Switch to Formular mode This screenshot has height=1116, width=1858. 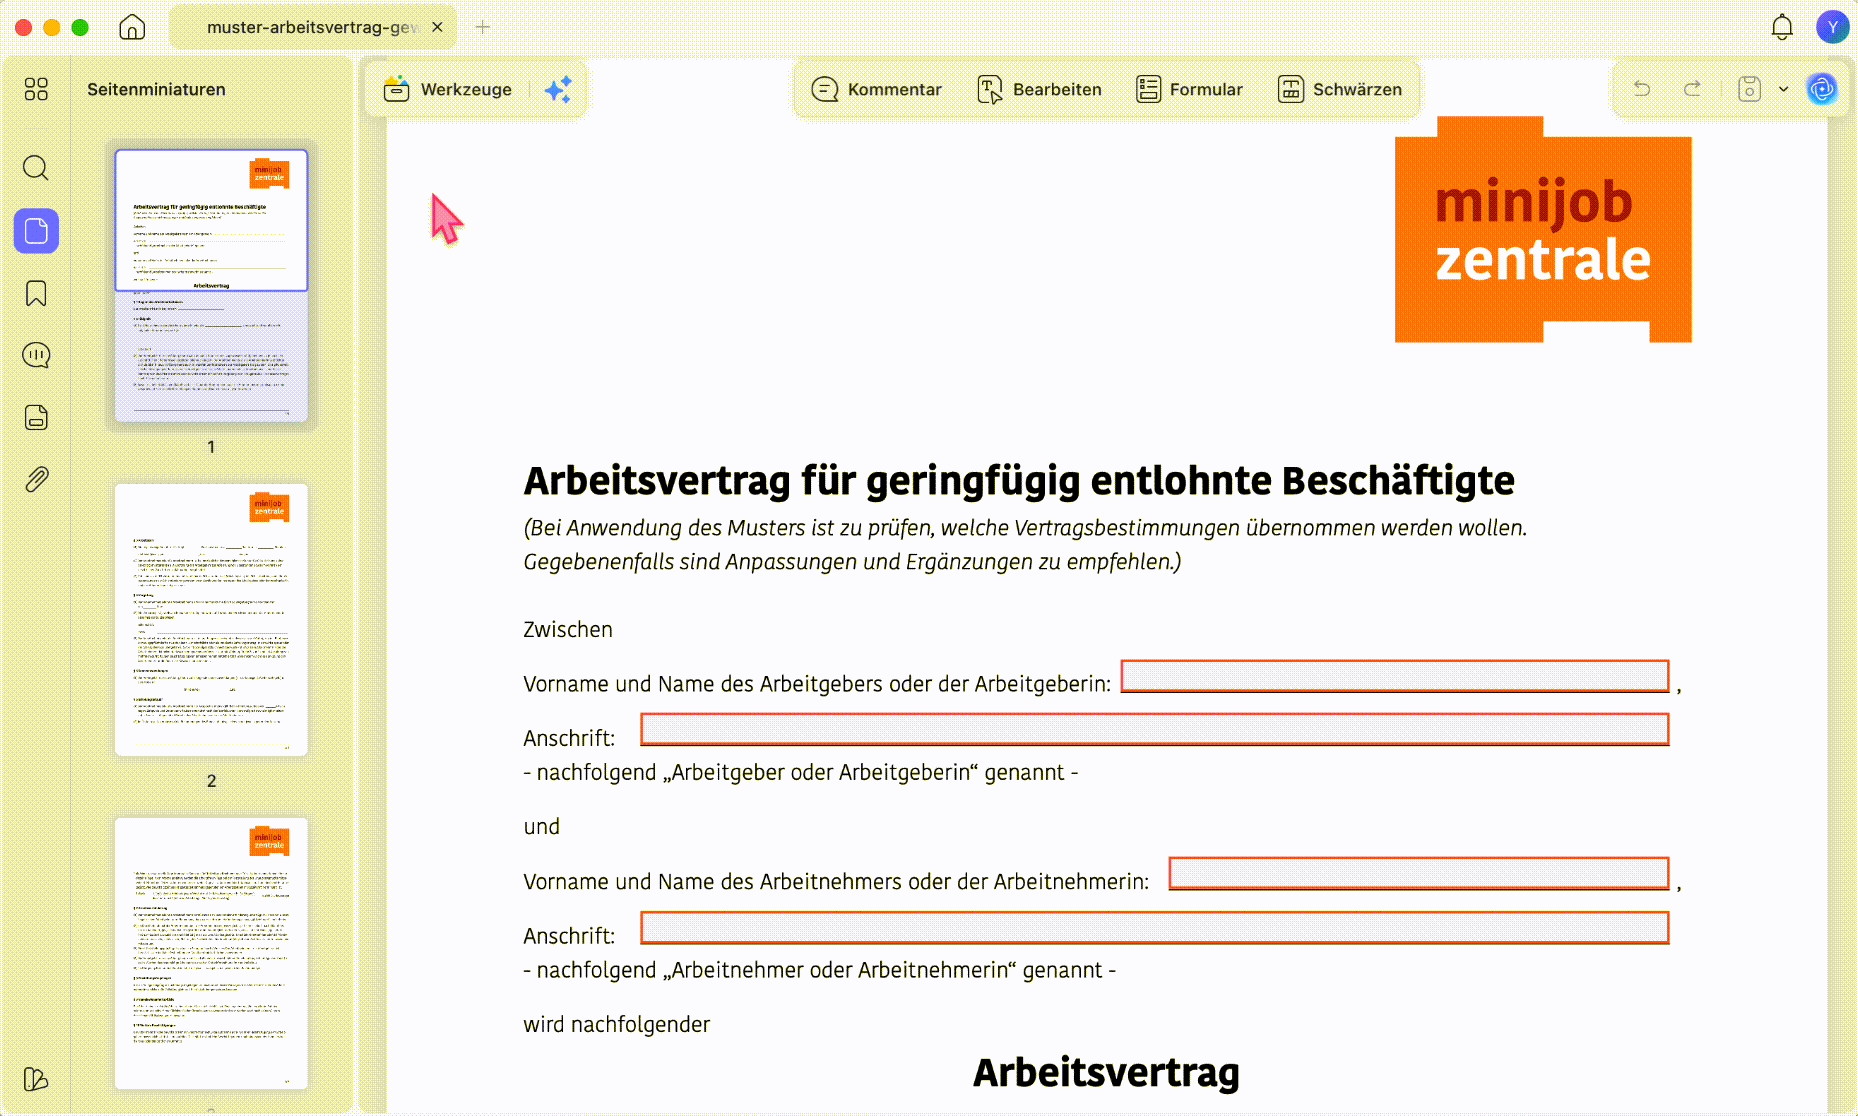1189,89
